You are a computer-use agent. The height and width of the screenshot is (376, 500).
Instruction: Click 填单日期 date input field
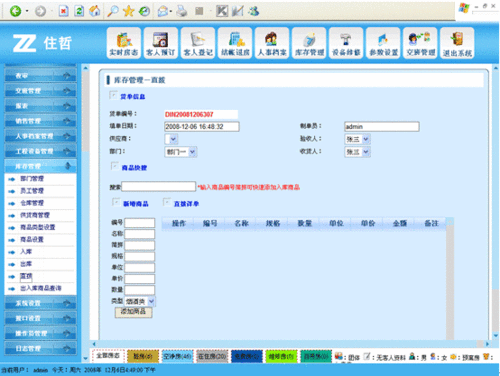click(x=202, y=126)
